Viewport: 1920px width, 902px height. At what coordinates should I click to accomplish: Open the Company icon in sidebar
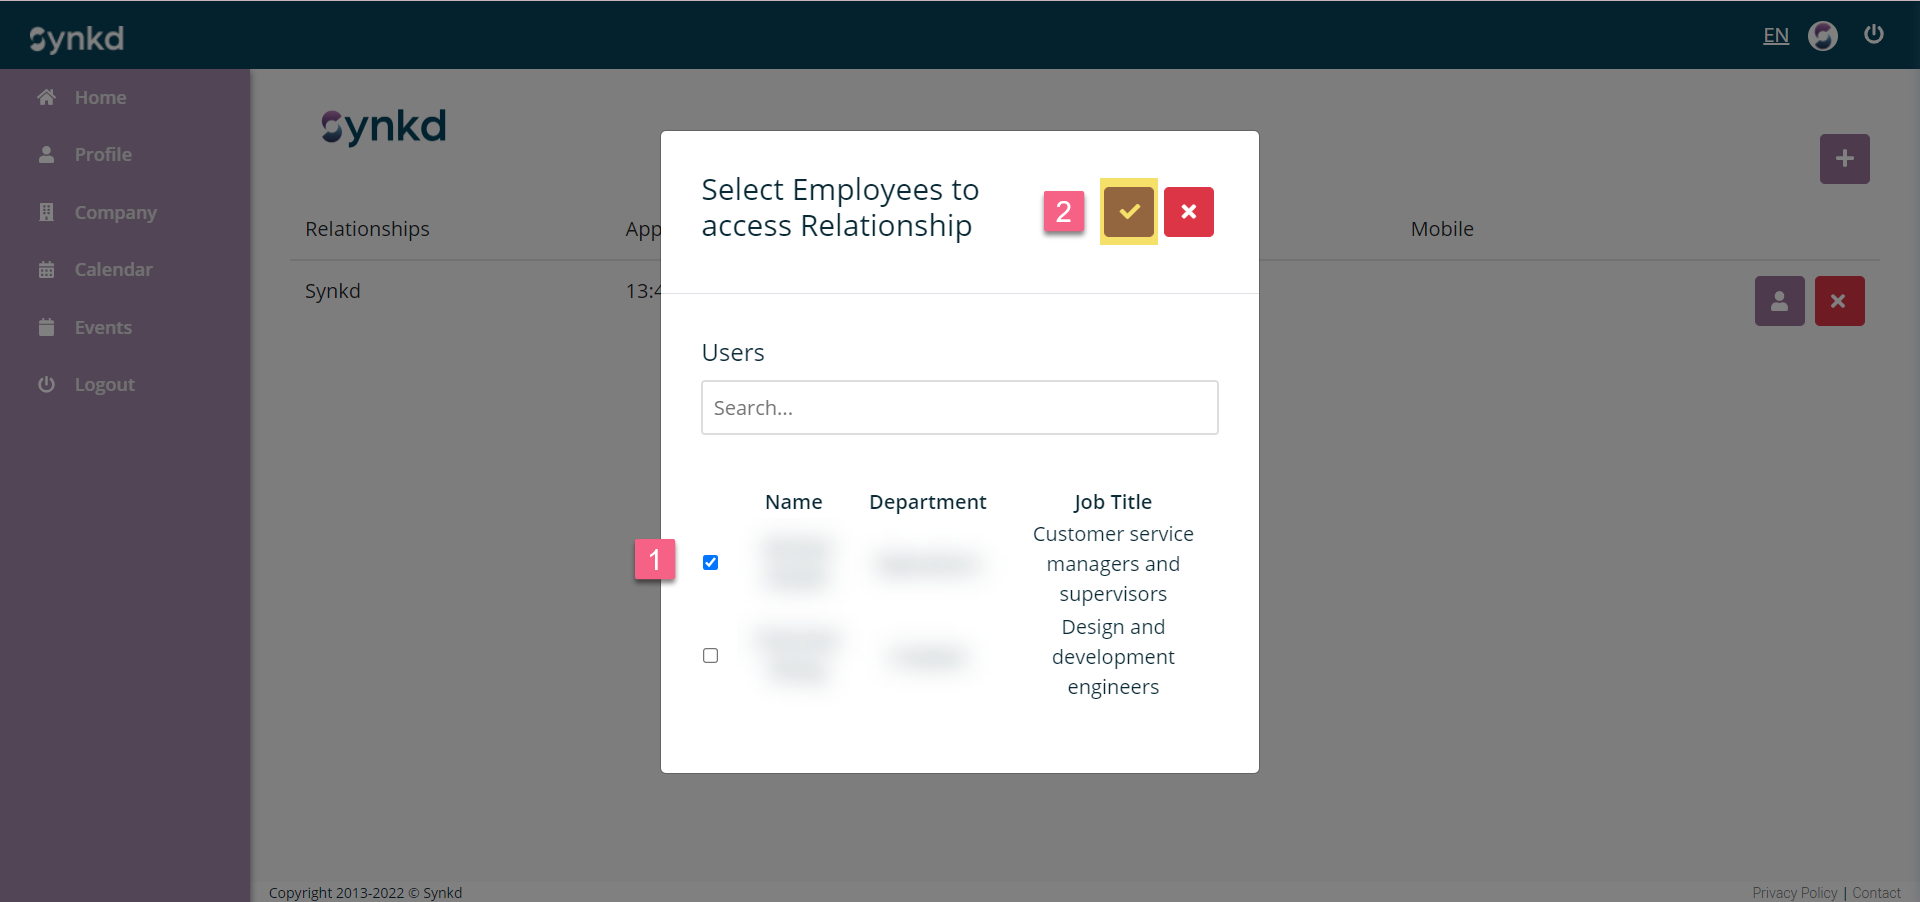click(46, 212)
